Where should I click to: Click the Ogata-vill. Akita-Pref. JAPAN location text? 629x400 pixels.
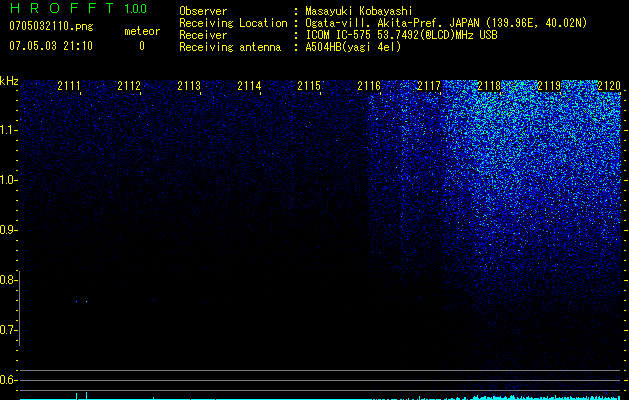pos(446,23)
